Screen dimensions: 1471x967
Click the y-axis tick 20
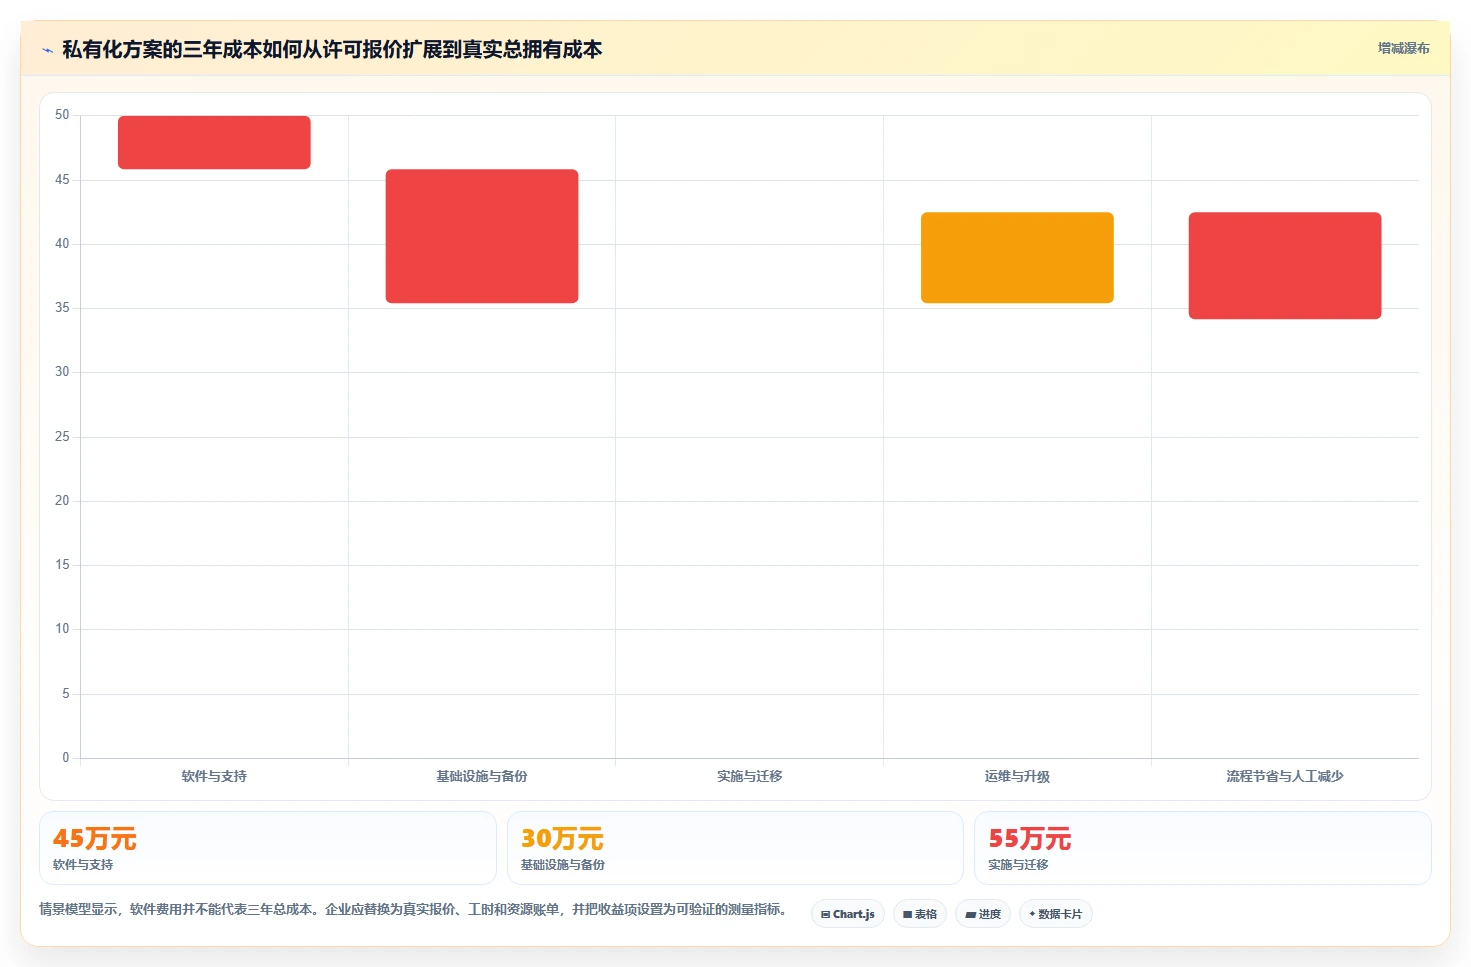pos(62,500)
